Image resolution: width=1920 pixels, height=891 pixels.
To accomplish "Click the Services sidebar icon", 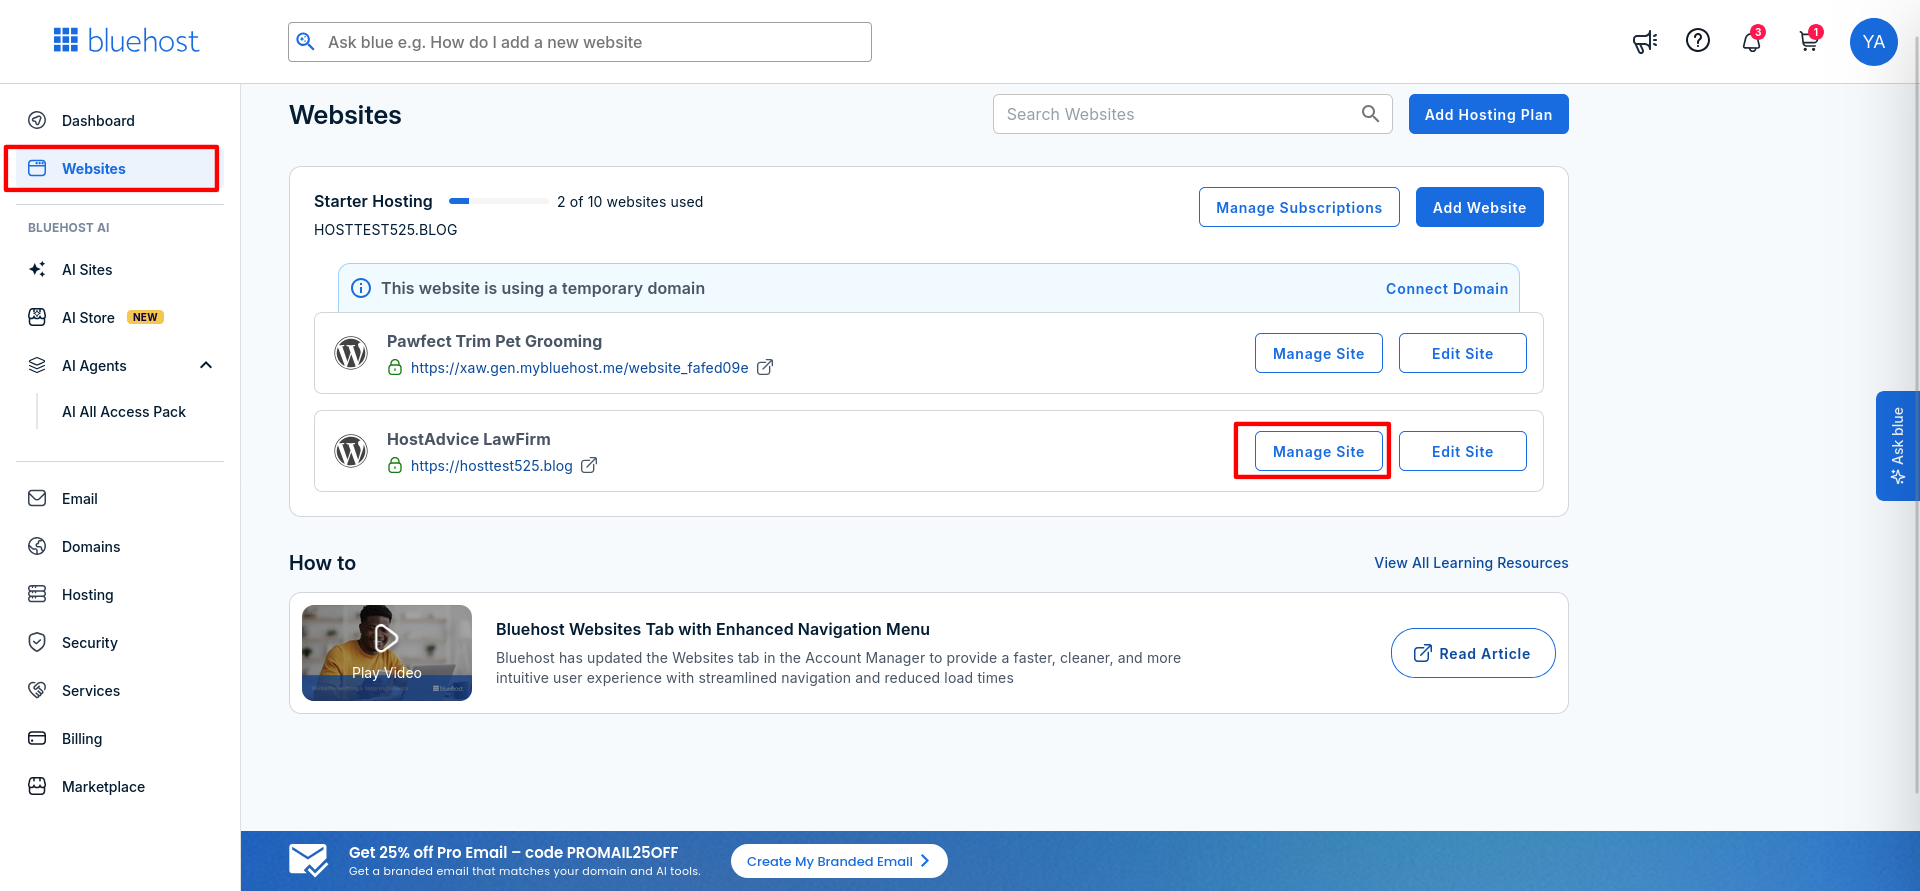I will click(x=37, y=690).
